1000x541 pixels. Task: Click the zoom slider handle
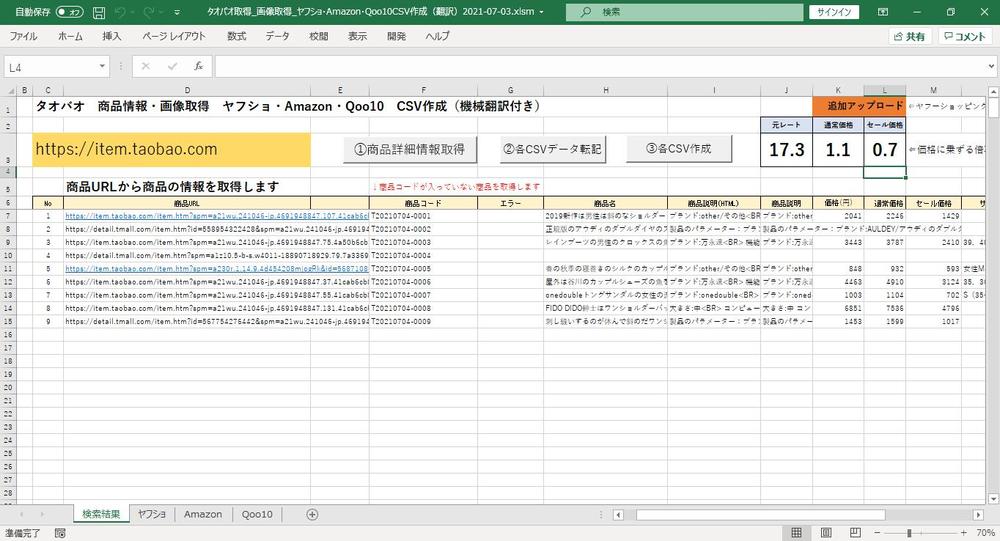tap(909, 533)
